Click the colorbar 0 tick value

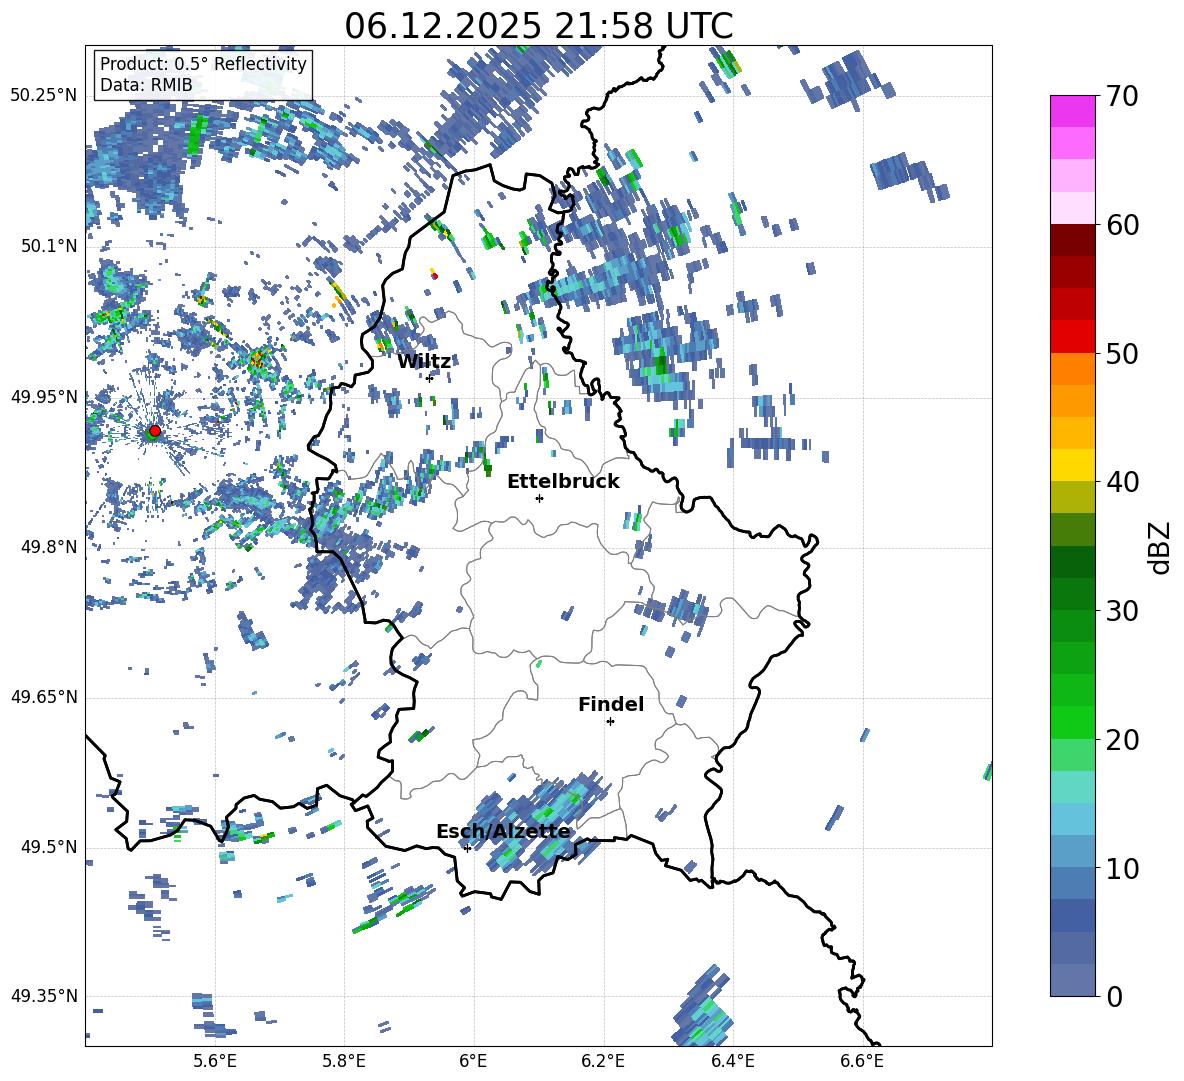1114,996
